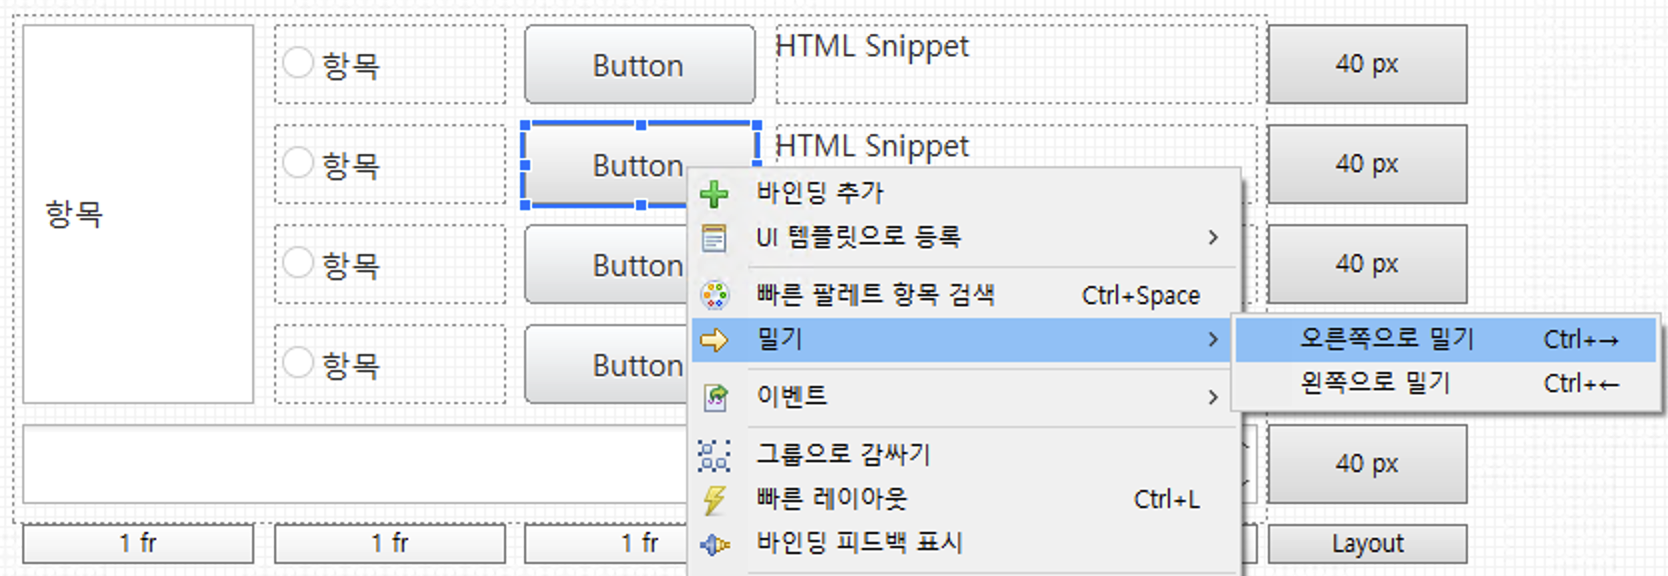Select the 항목 radio button in the first row
1668x576 pixels.
pos(298,62)
